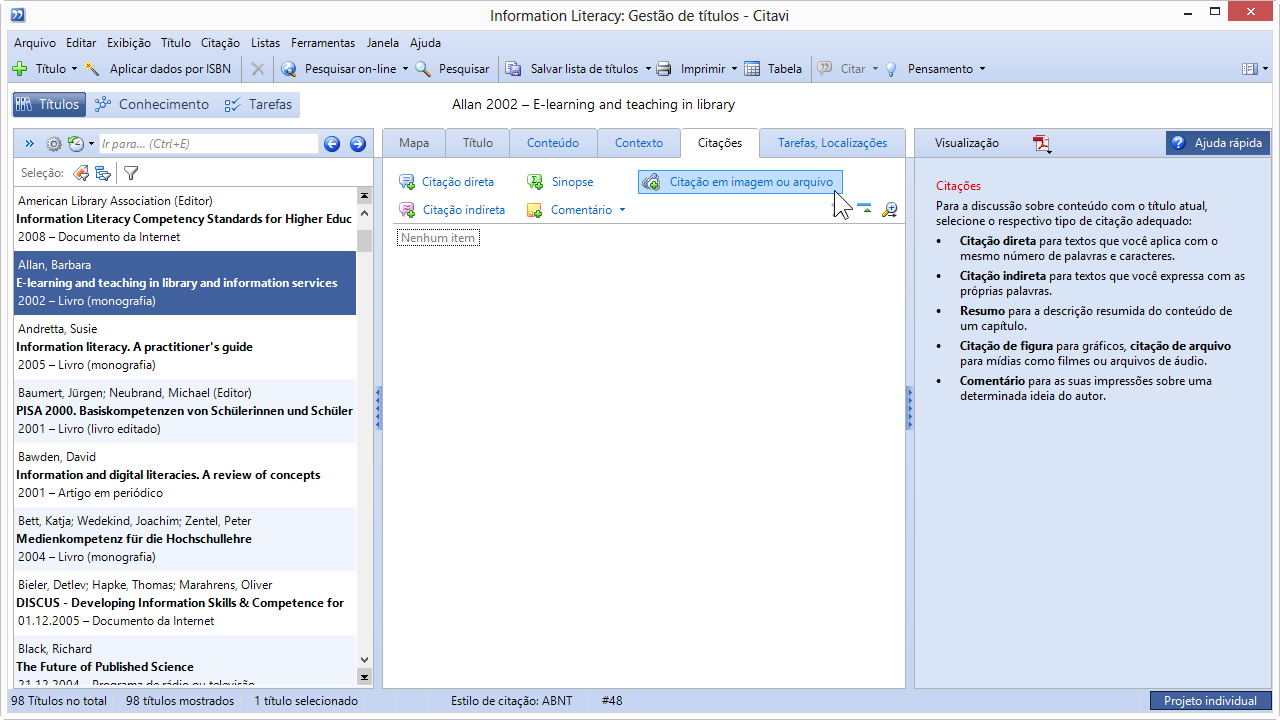Open the Visualização panel tab
The width and height of the screenshot is (1280, 720).
(x=967, y=143)
